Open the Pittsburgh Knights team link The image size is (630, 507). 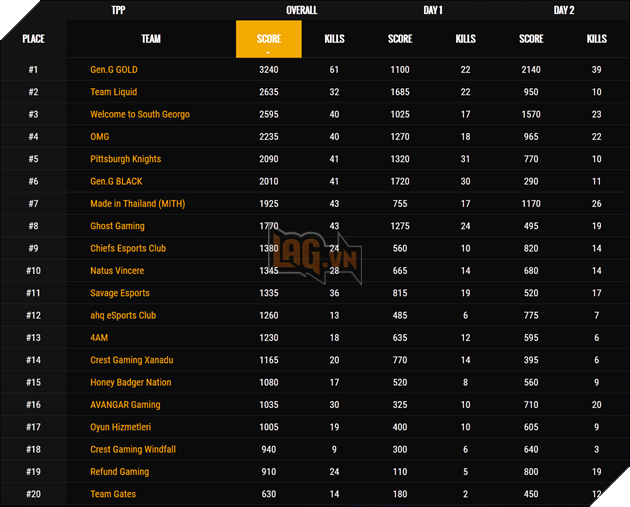[125, 159]
